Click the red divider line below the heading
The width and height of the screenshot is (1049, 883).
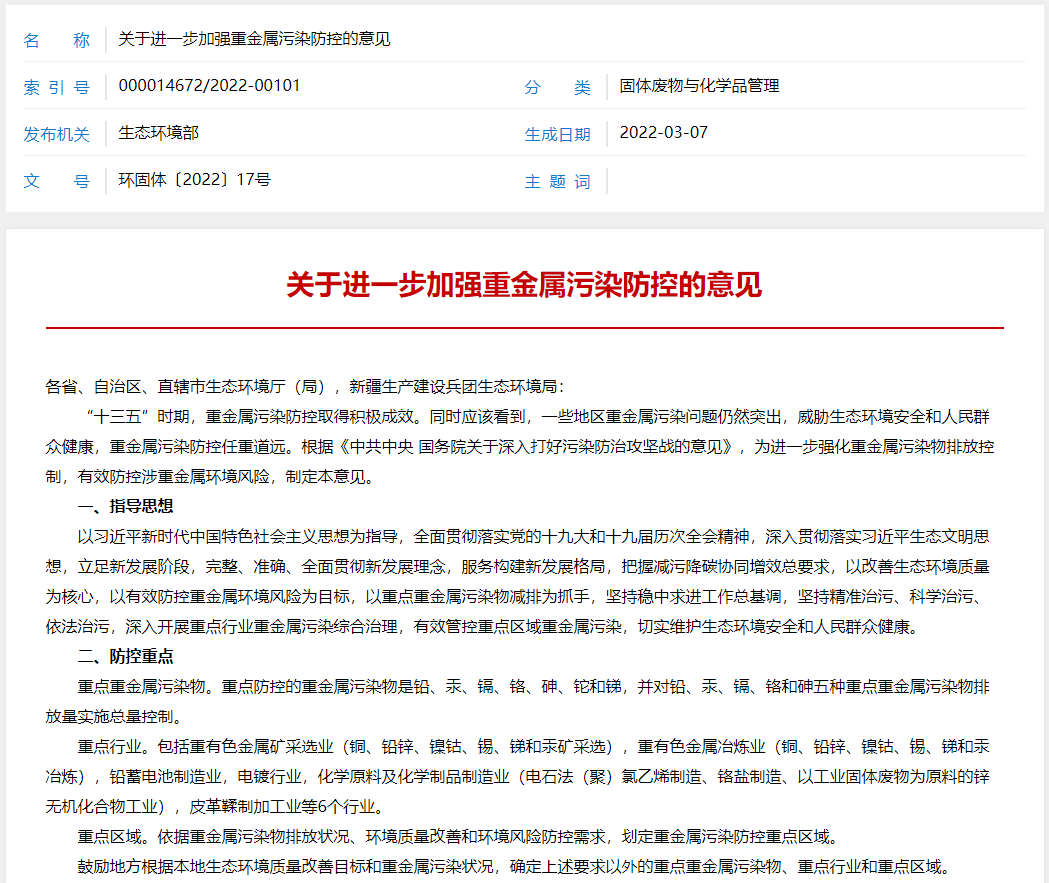(x=524, y=326)
